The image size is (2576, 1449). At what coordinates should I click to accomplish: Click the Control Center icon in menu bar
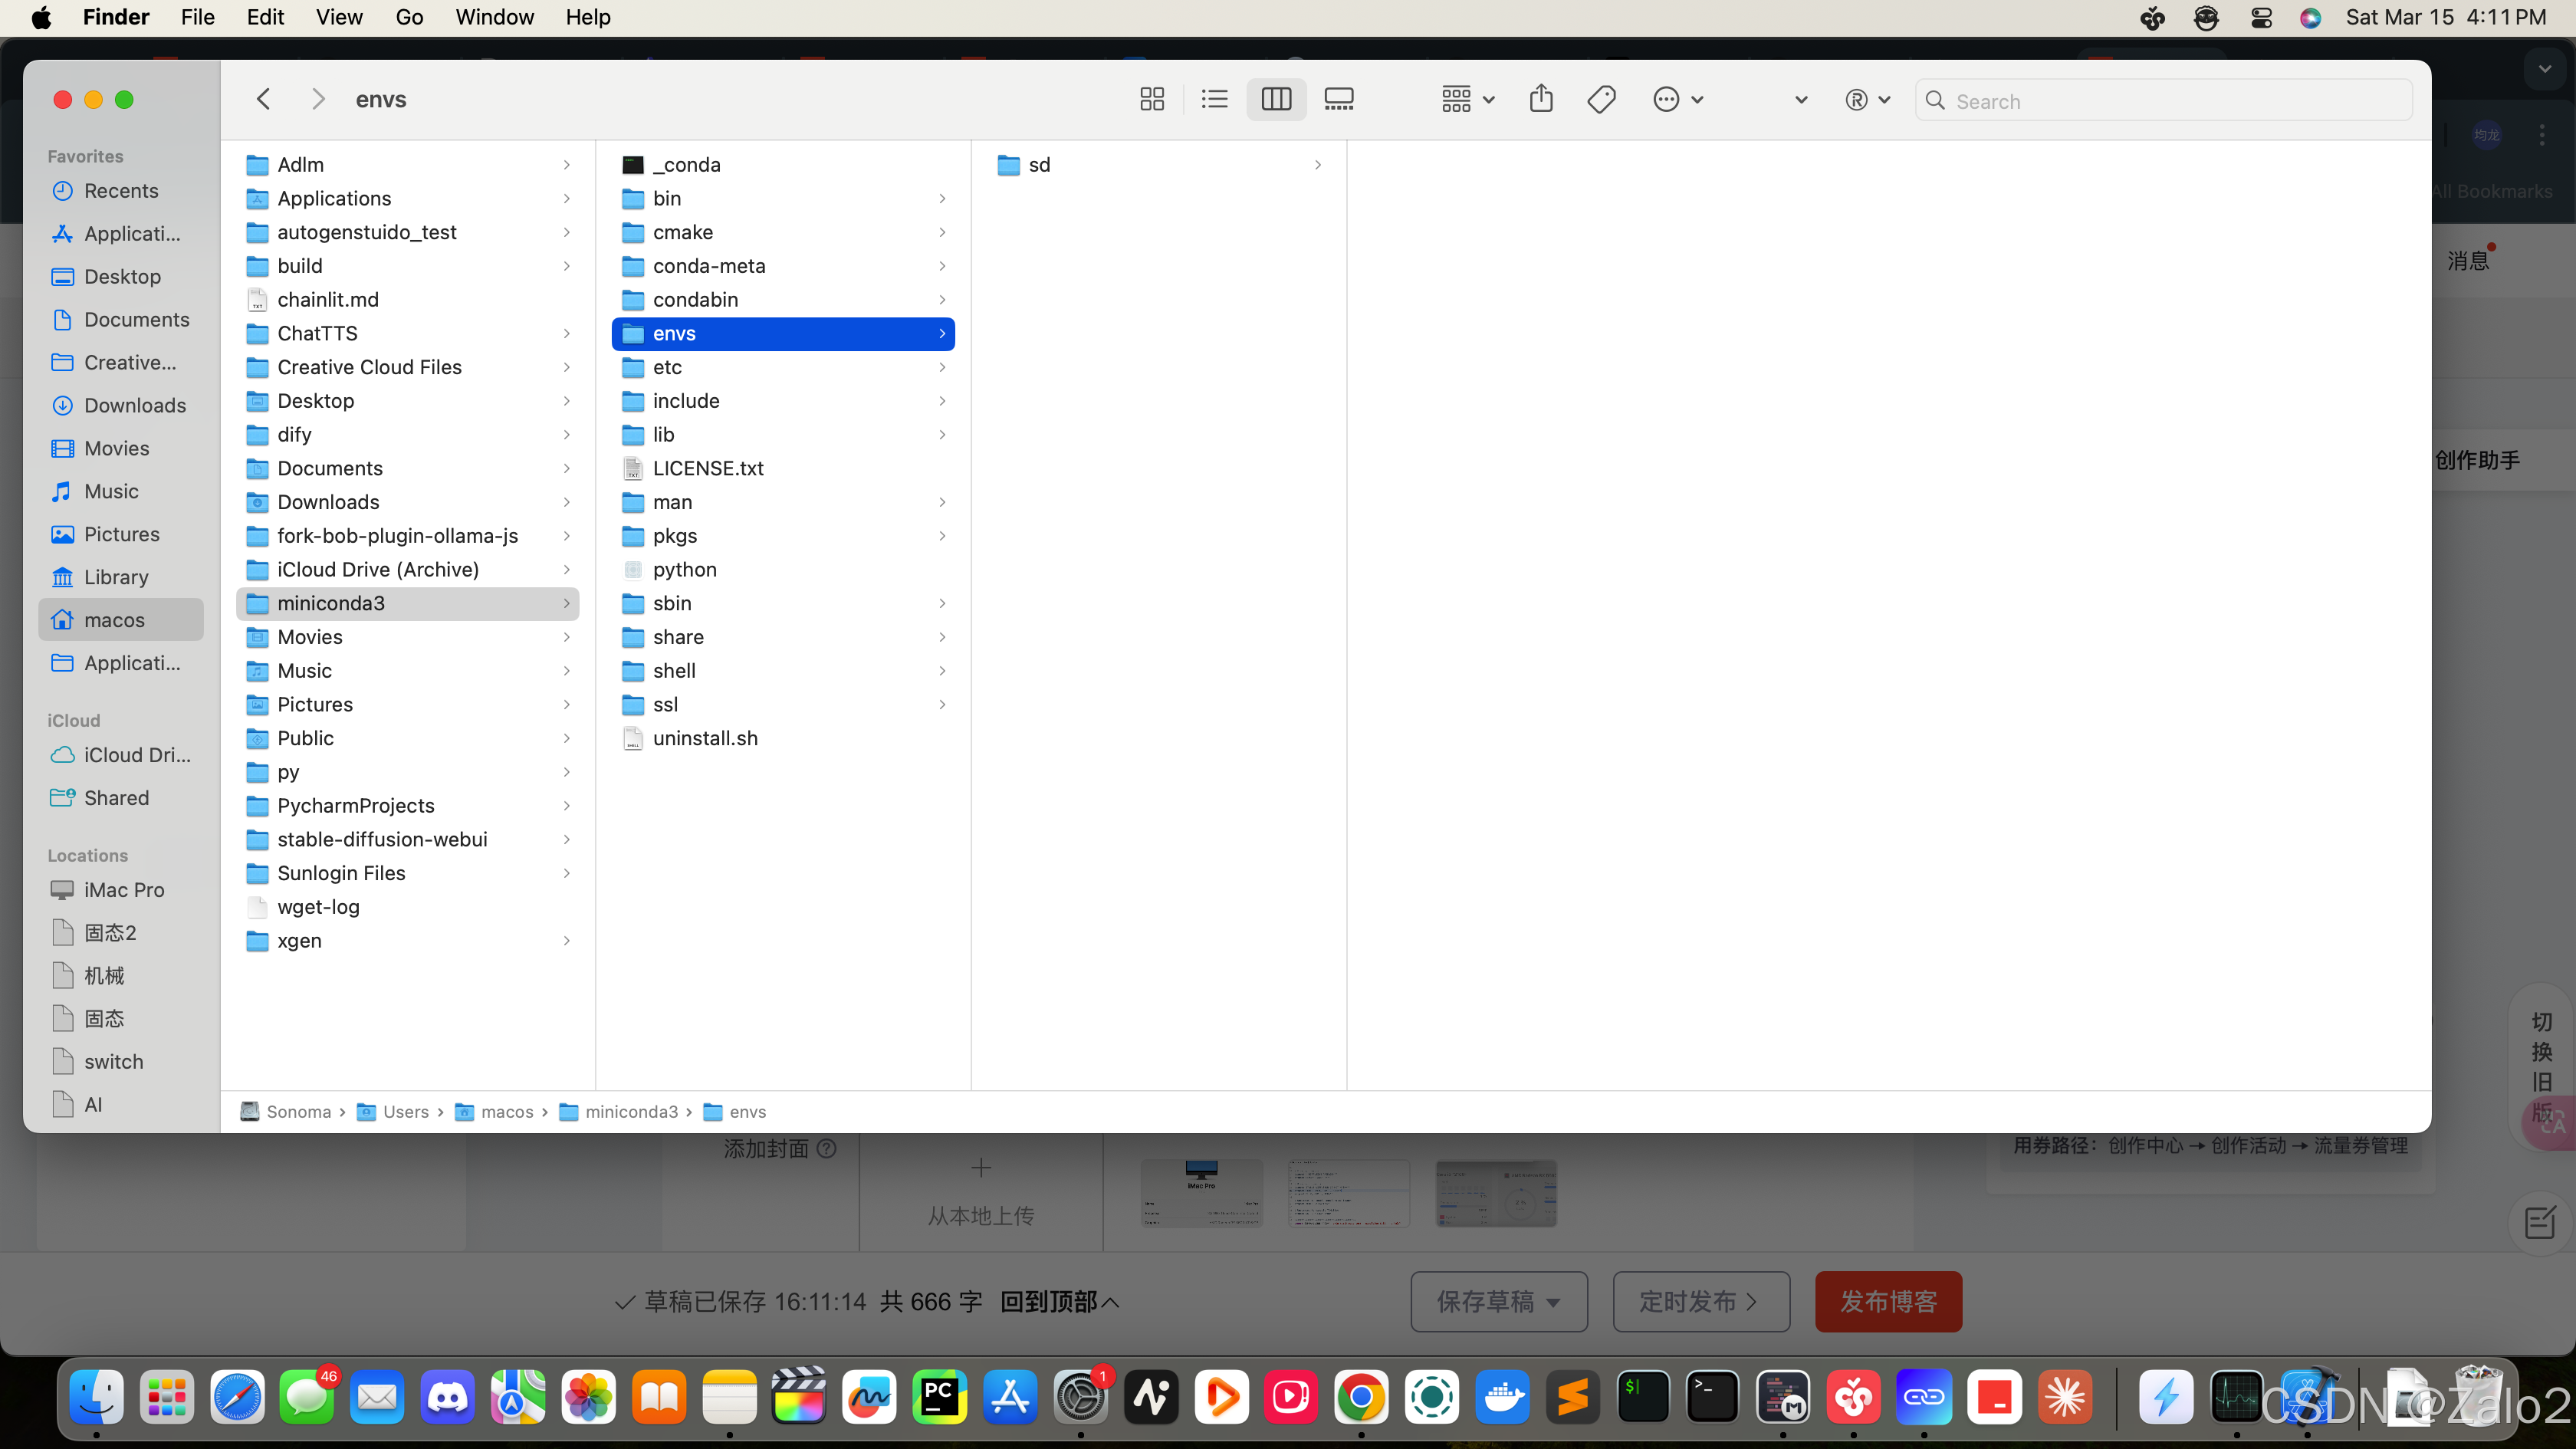(x=2260, y=17)
